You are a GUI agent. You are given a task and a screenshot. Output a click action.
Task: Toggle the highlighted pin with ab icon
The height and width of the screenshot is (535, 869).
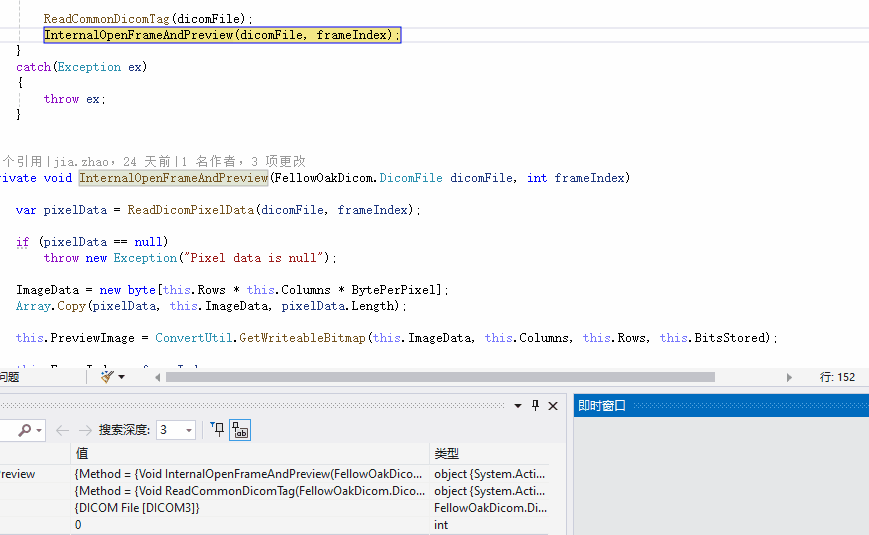[240, 430]
